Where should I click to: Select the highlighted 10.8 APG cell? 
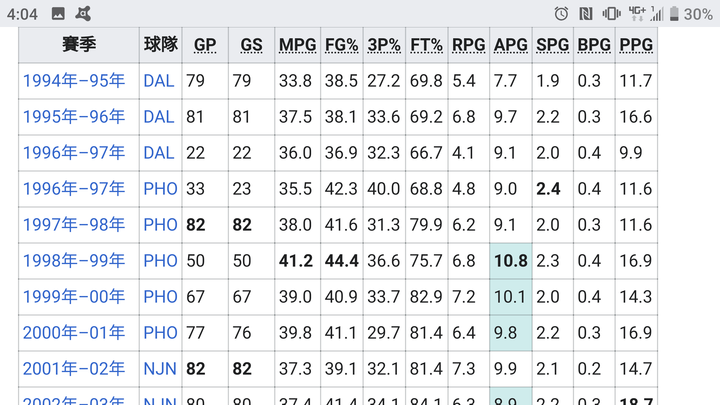click(511, 261)
